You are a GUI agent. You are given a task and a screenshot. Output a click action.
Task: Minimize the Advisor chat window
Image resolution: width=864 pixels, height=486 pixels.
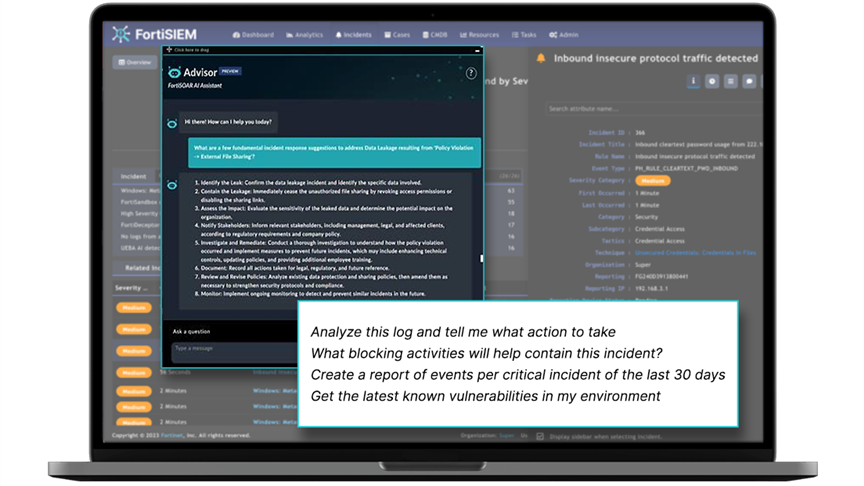(477, 50)
